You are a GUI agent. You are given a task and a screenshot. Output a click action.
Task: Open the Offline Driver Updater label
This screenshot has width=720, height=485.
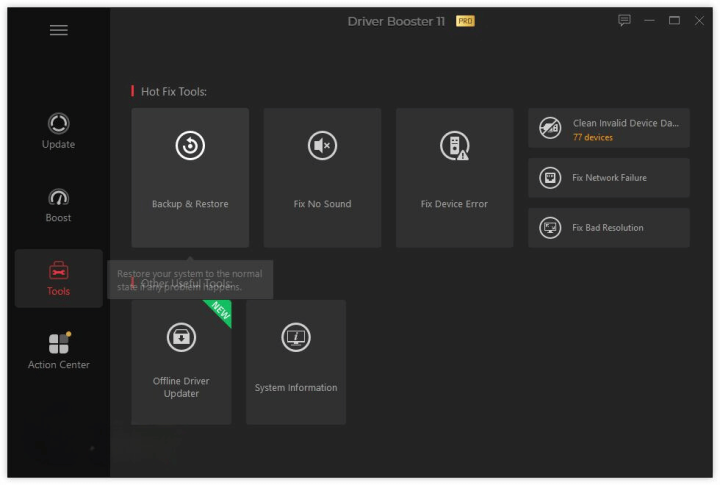(x=181, y=387)
